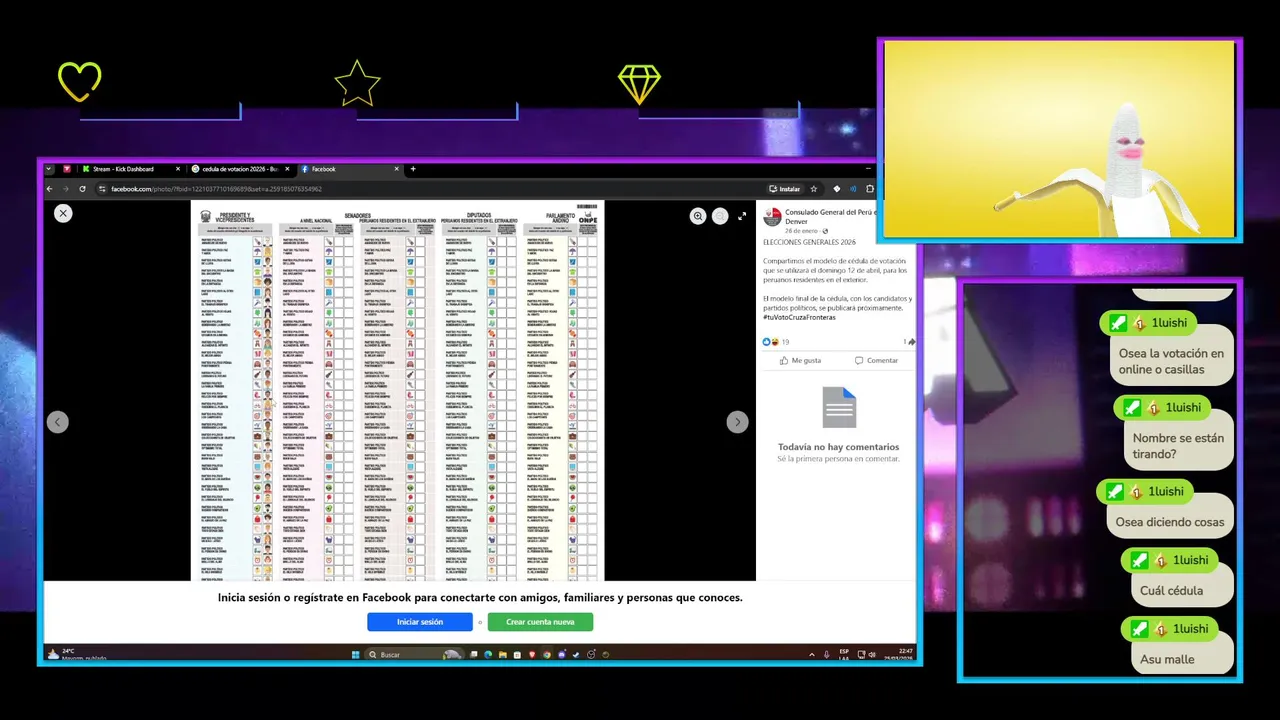Viewport: 1280px width, 720px height.
Task: Click the facebook.com address bar
Action: tap(430, 188)
